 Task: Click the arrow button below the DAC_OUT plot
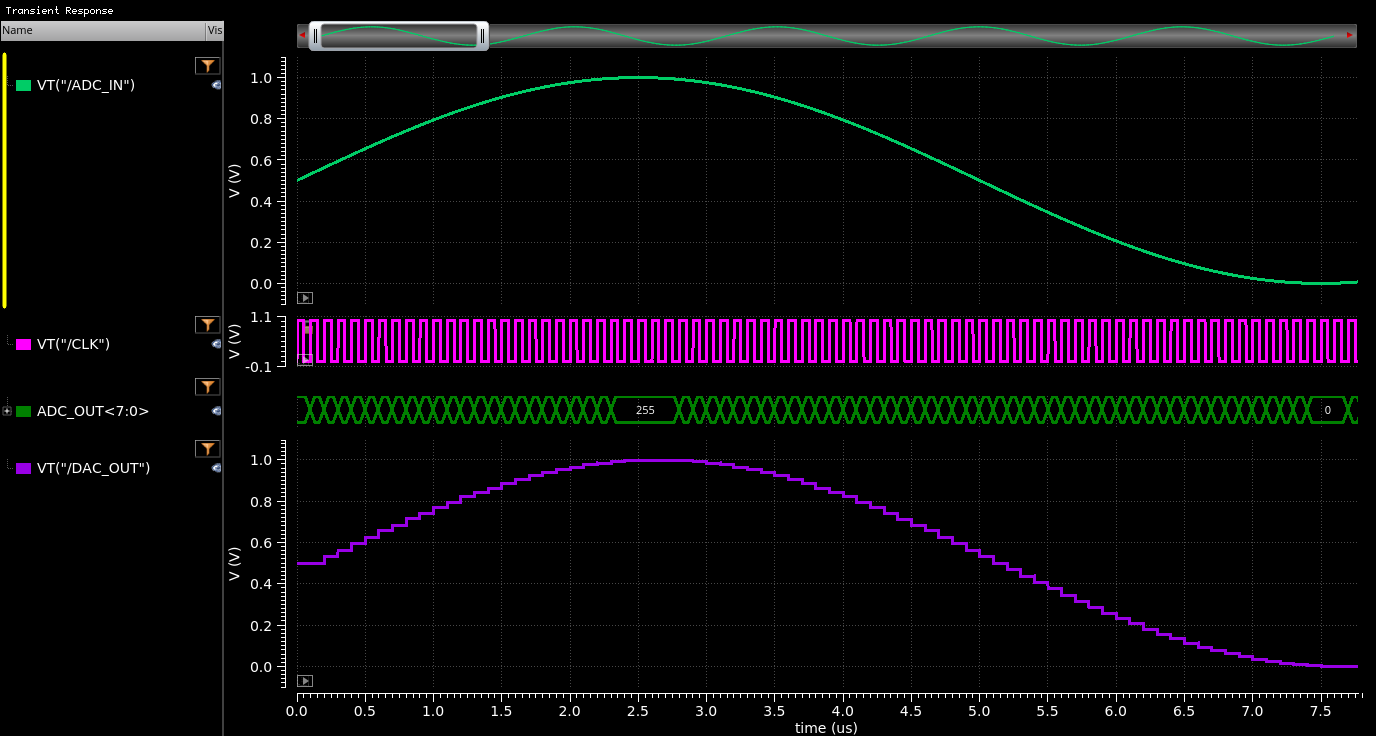(304, 680)
